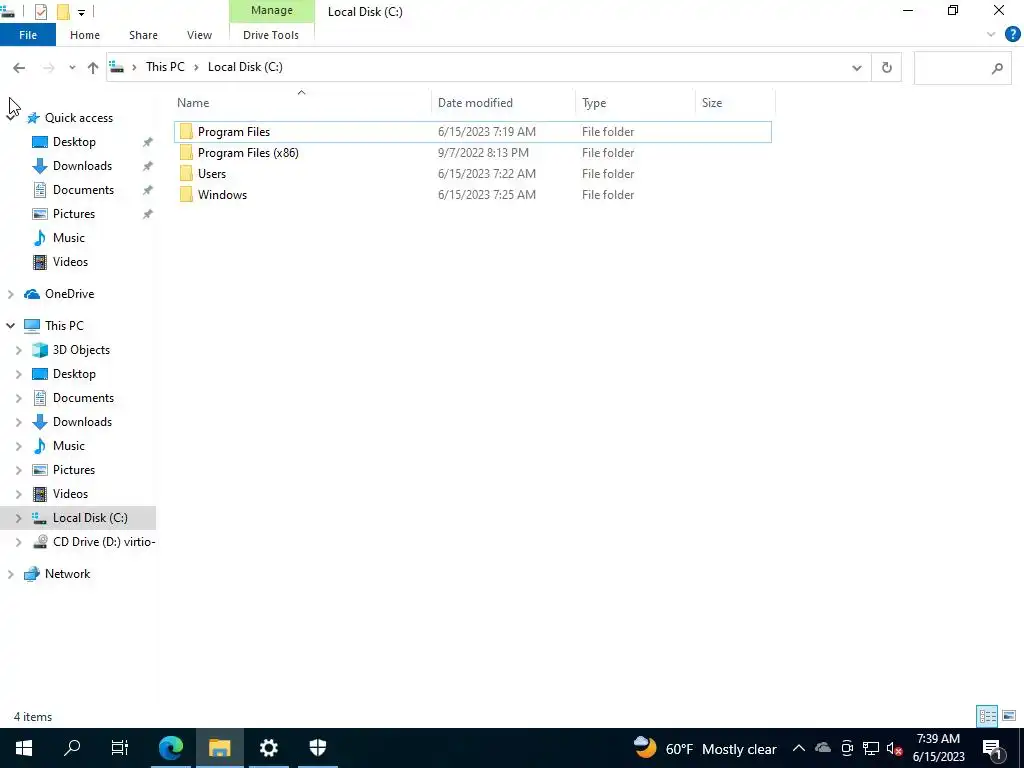Open address bar history dropdown
1024x768 pixels.
coord(857,67)
